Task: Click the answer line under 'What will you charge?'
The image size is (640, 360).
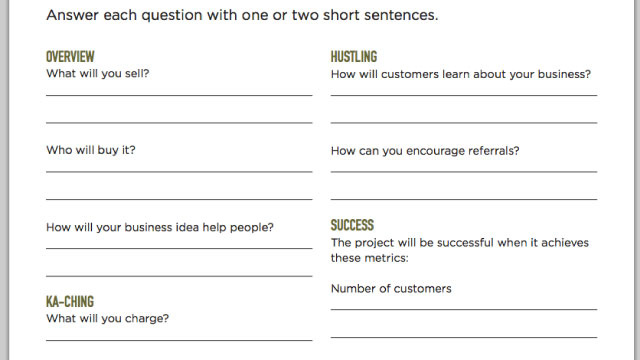Action: (x=179, y=340)
